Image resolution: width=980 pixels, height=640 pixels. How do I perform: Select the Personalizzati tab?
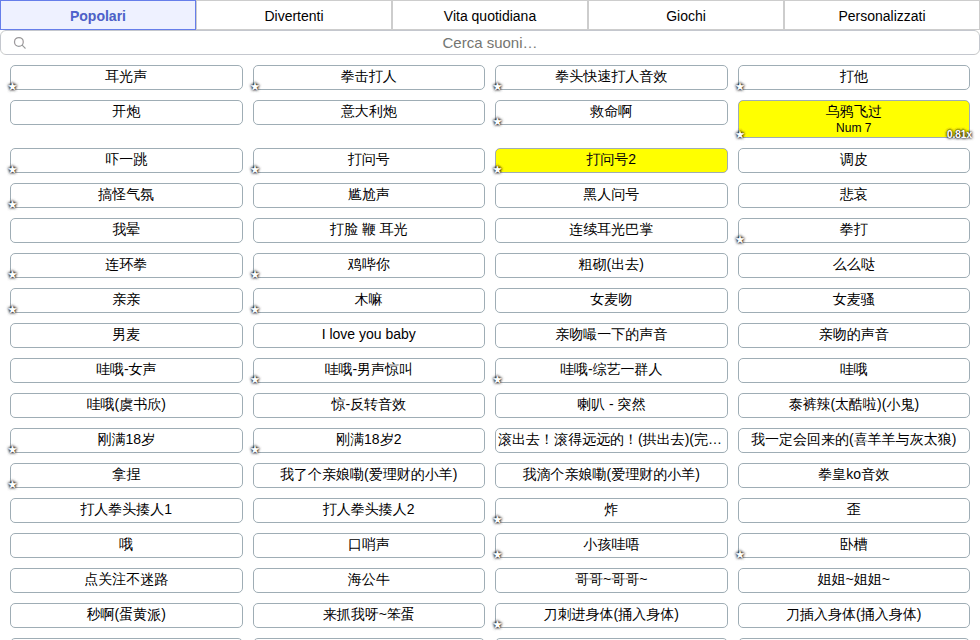click(882, 16)
